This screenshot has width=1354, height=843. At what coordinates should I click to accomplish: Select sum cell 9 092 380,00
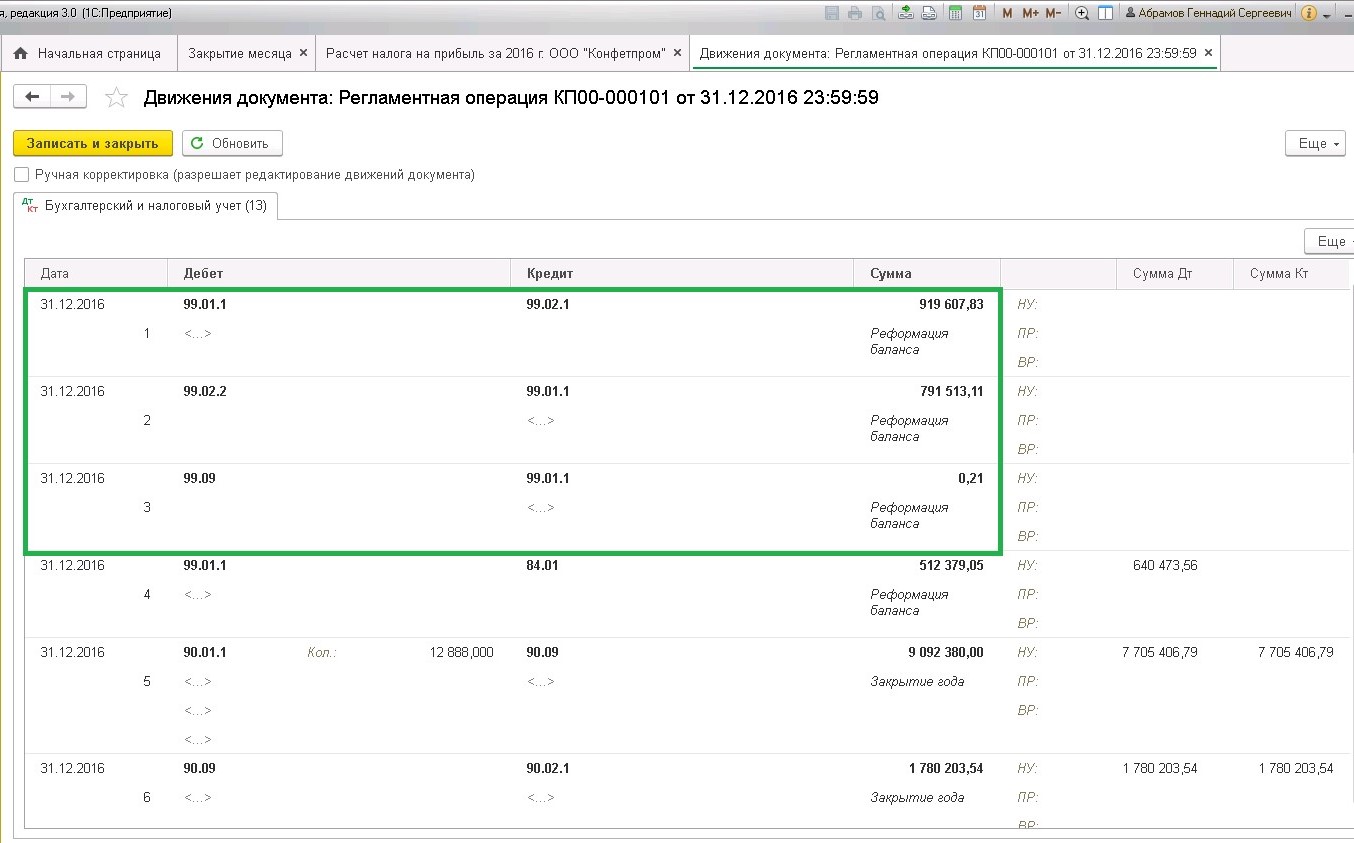(945, 653)
